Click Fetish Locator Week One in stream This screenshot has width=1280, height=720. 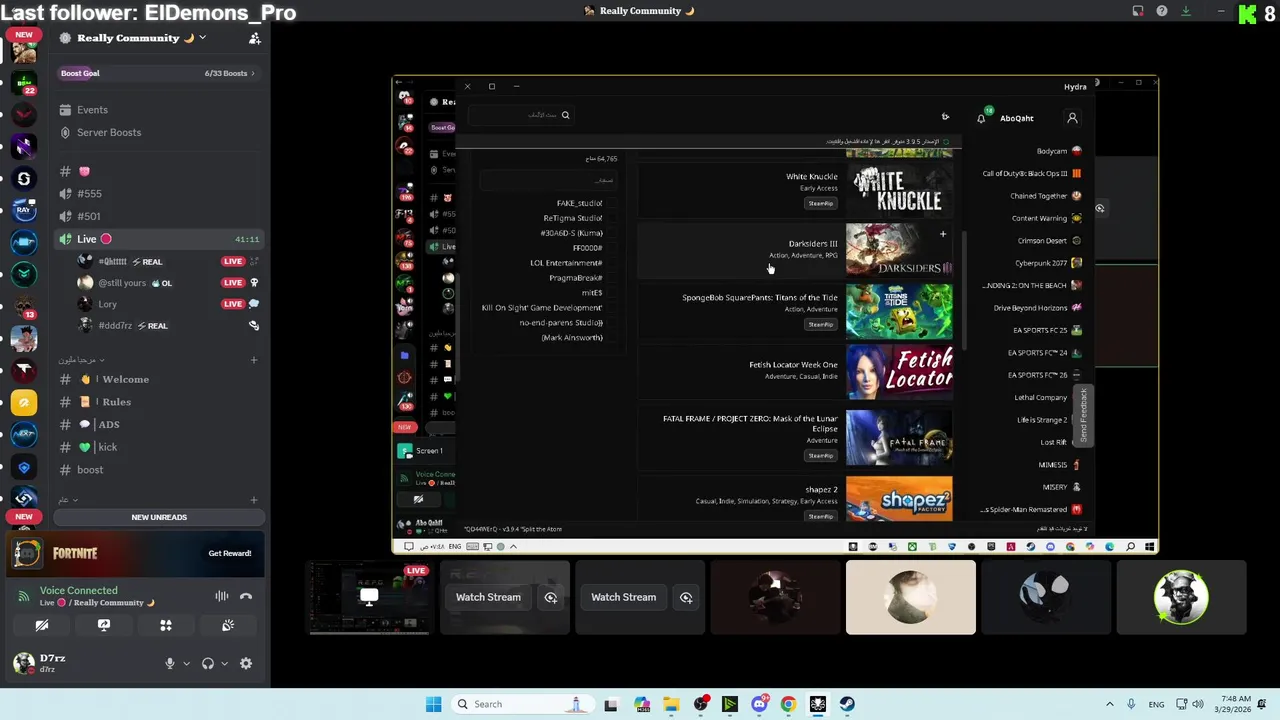coord(793,365)
